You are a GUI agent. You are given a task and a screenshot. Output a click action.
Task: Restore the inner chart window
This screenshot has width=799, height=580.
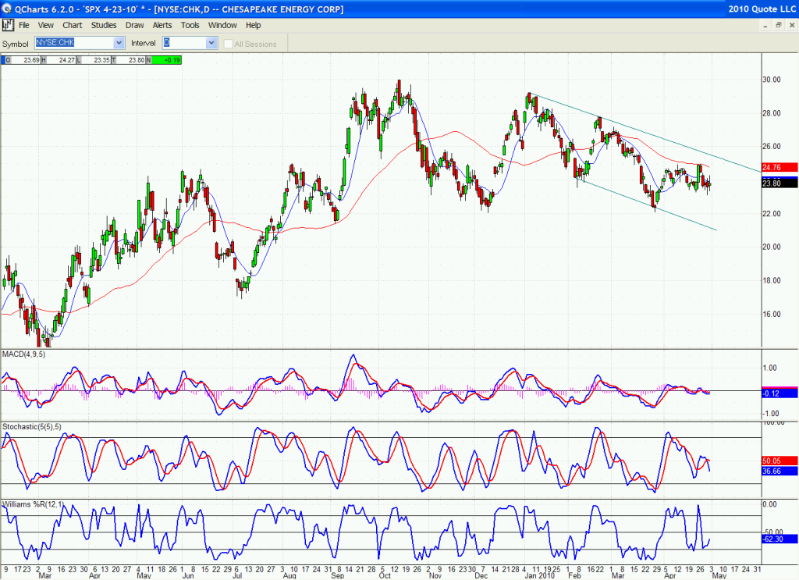(776, 24)
